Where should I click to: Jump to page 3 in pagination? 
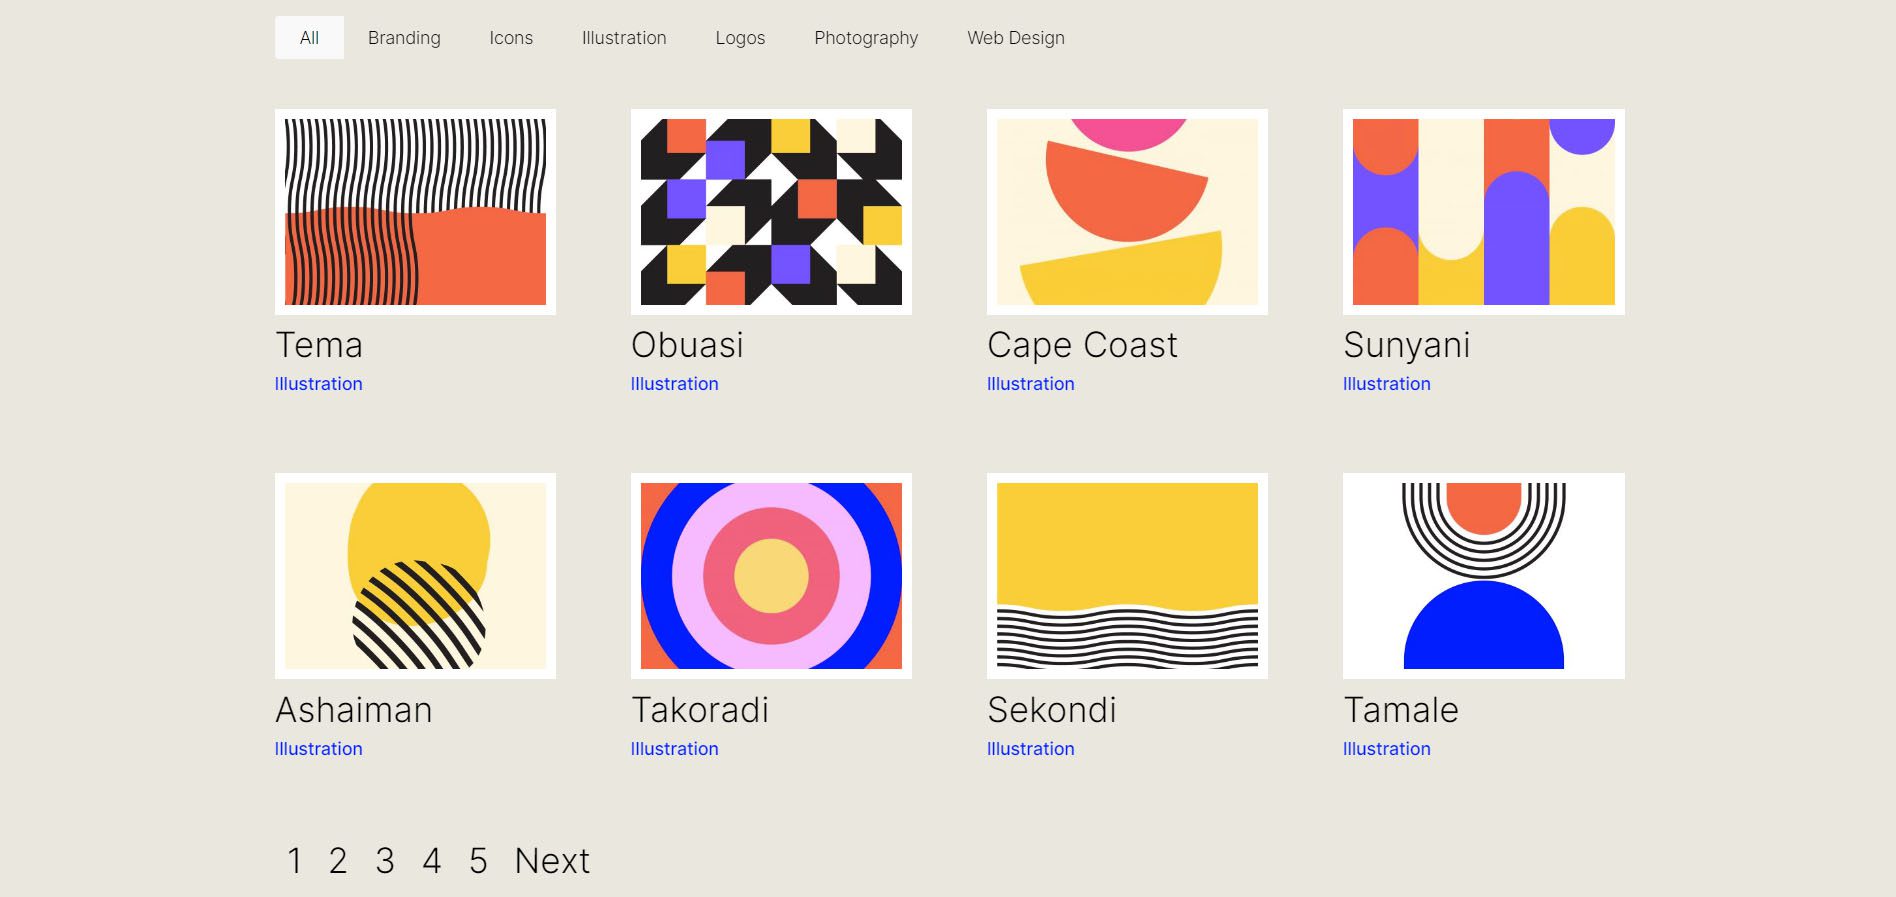tap(385, 861)
